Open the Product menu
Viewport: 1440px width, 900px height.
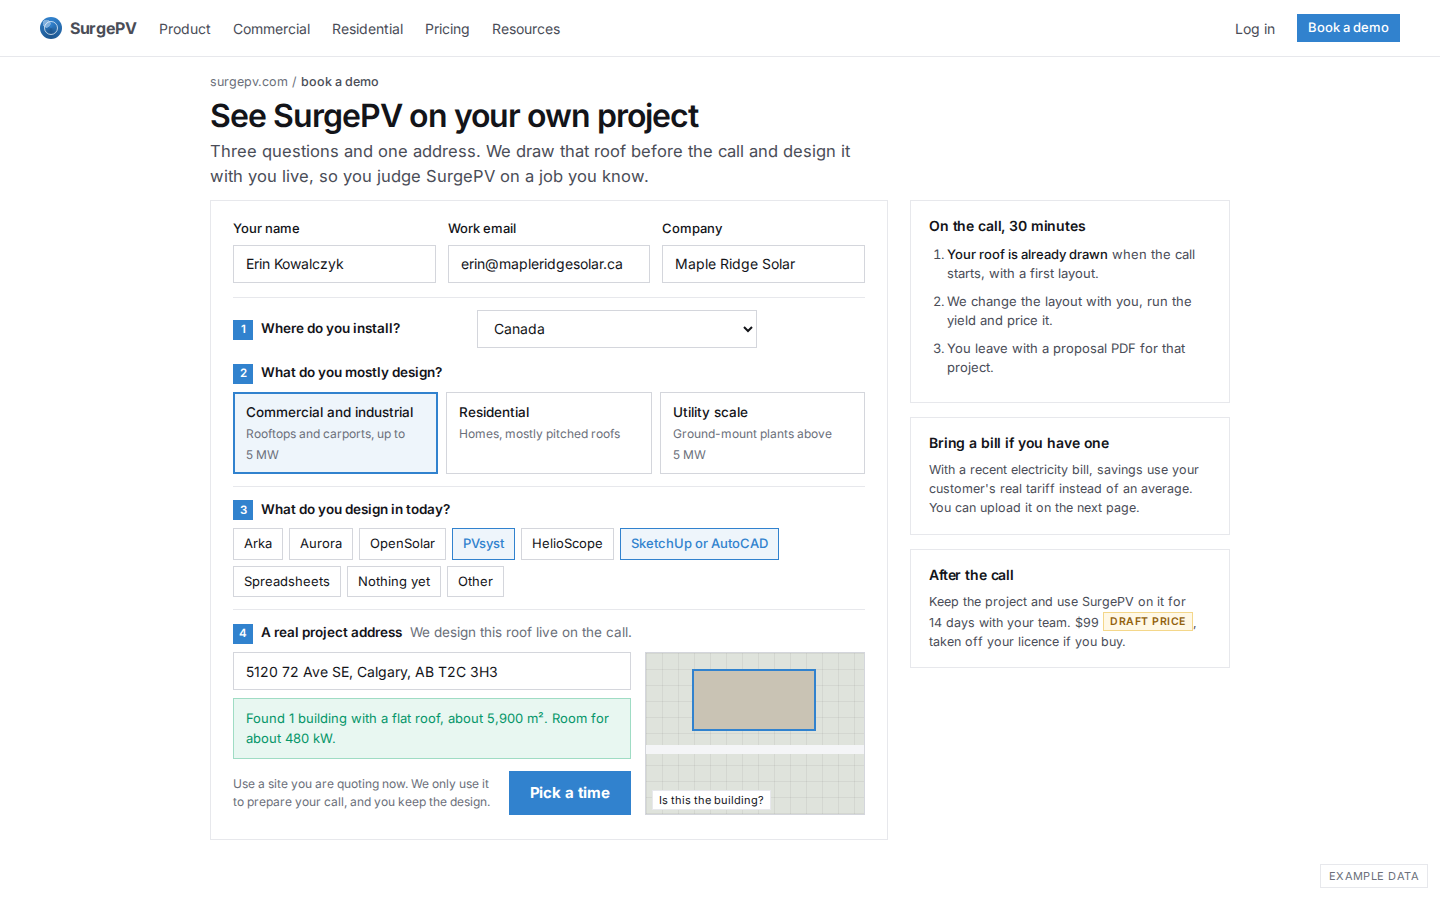(185, 29)
